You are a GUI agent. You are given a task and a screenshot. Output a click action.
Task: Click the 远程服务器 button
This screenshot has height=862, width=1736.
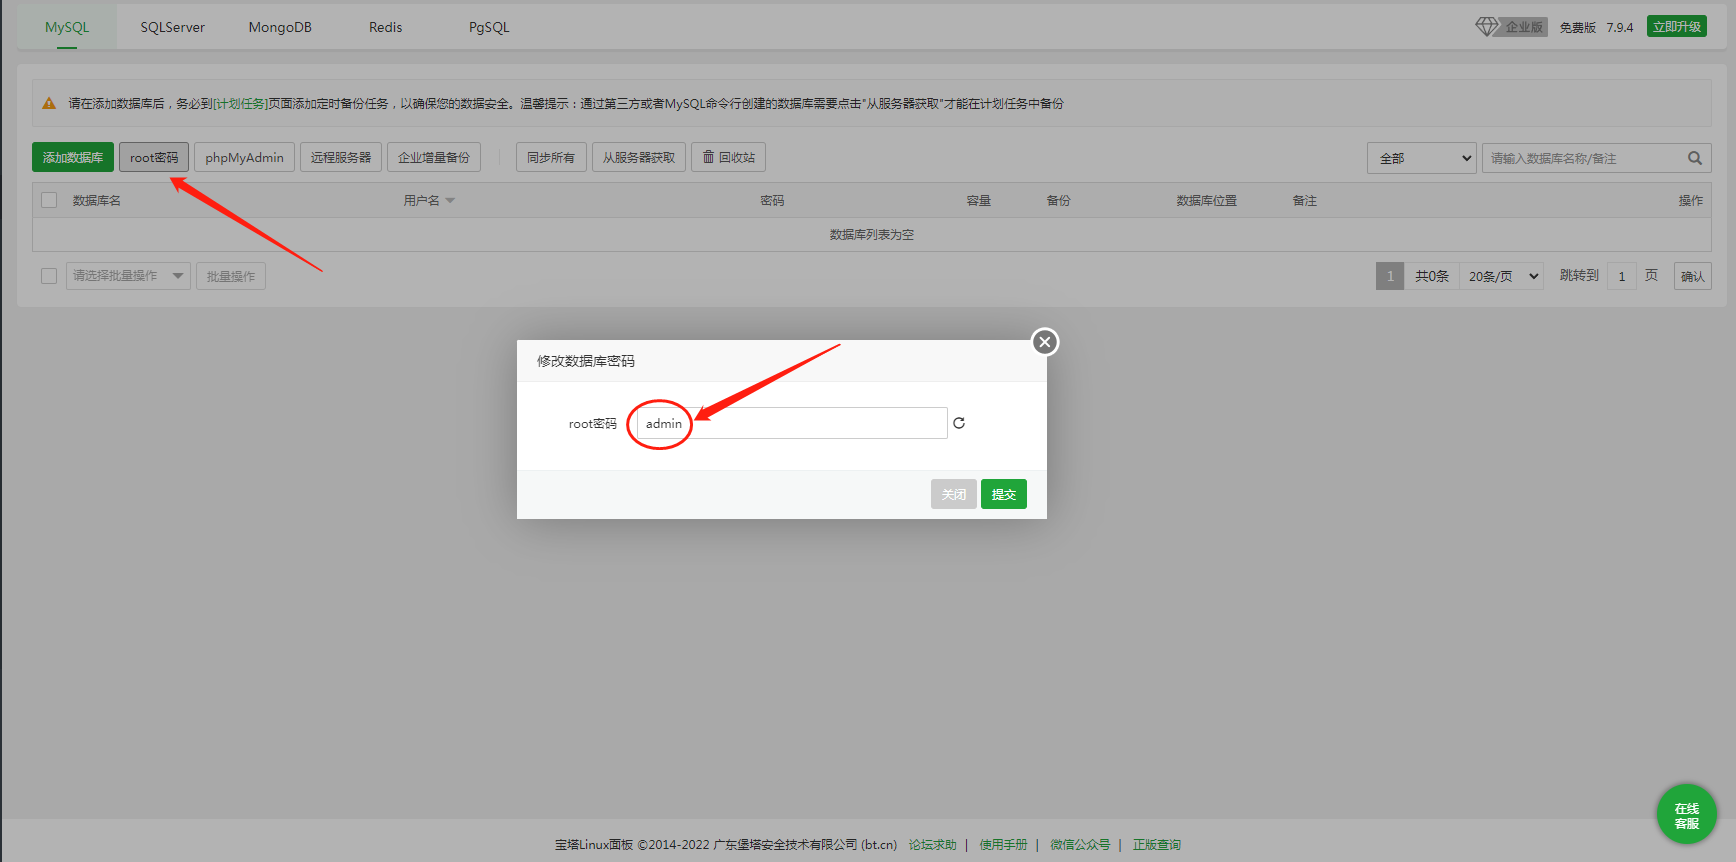click(340, 157)
